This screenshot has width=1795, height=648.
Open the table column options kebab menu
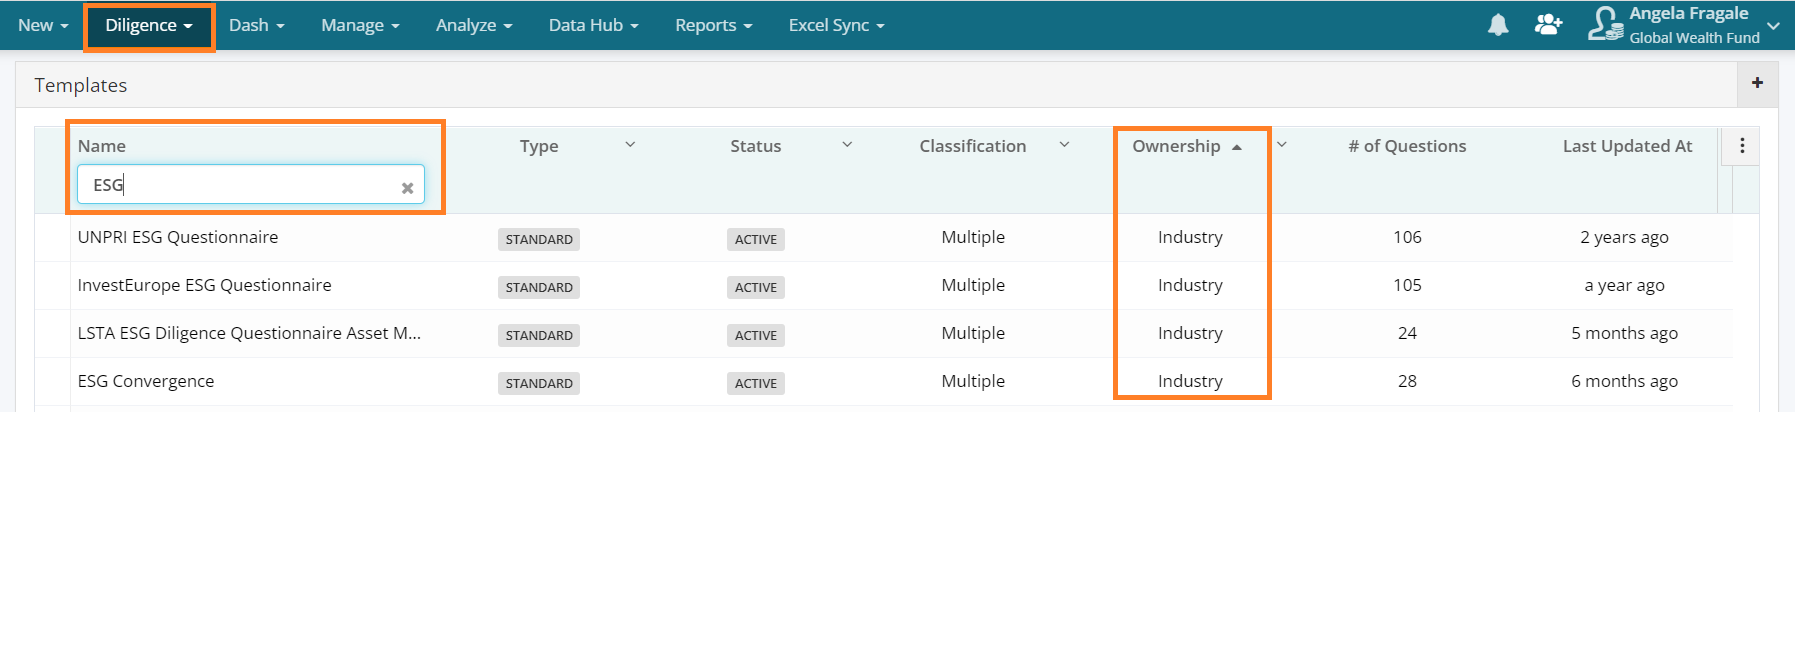(1742, 146)
